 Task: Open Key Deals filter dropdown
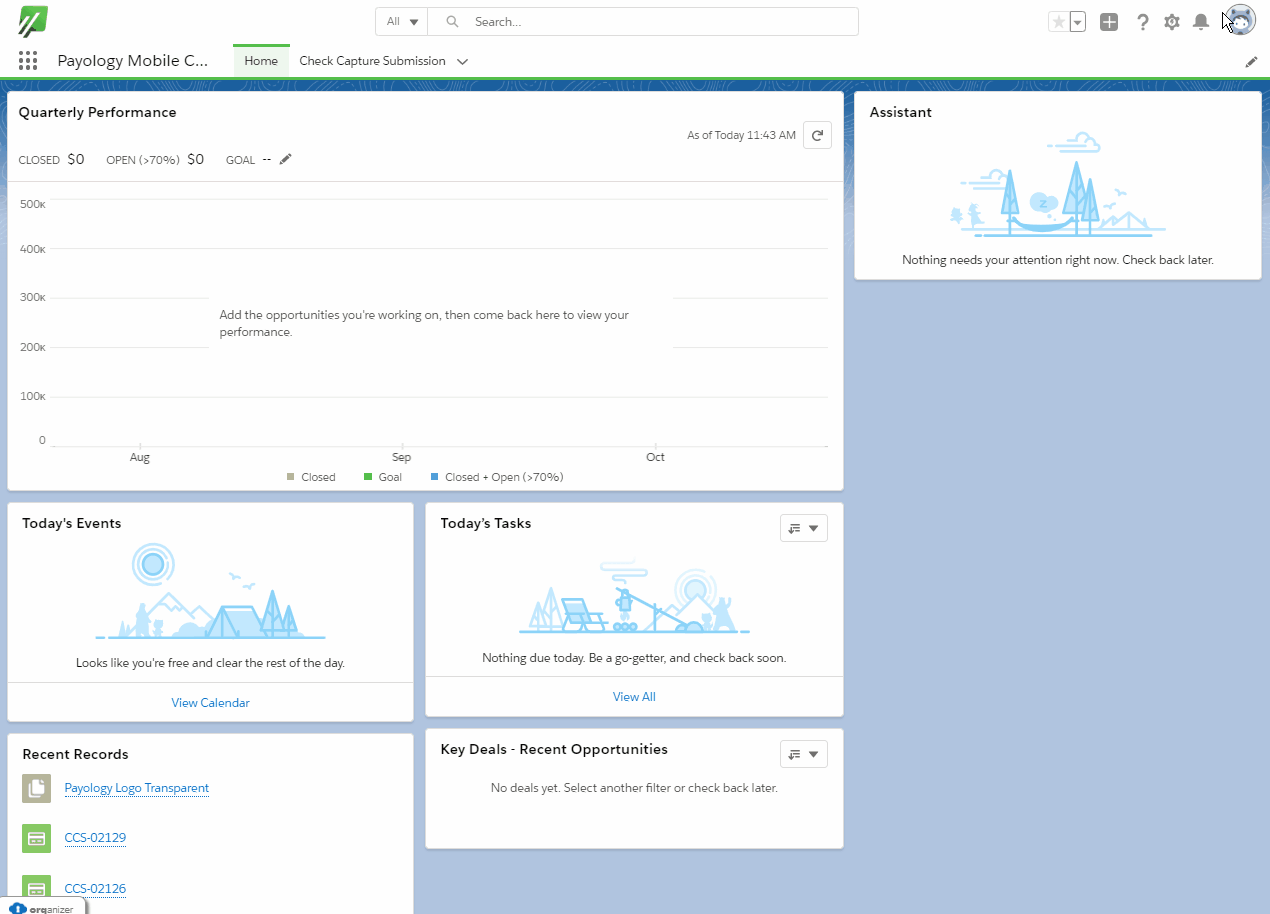point(803,754)
